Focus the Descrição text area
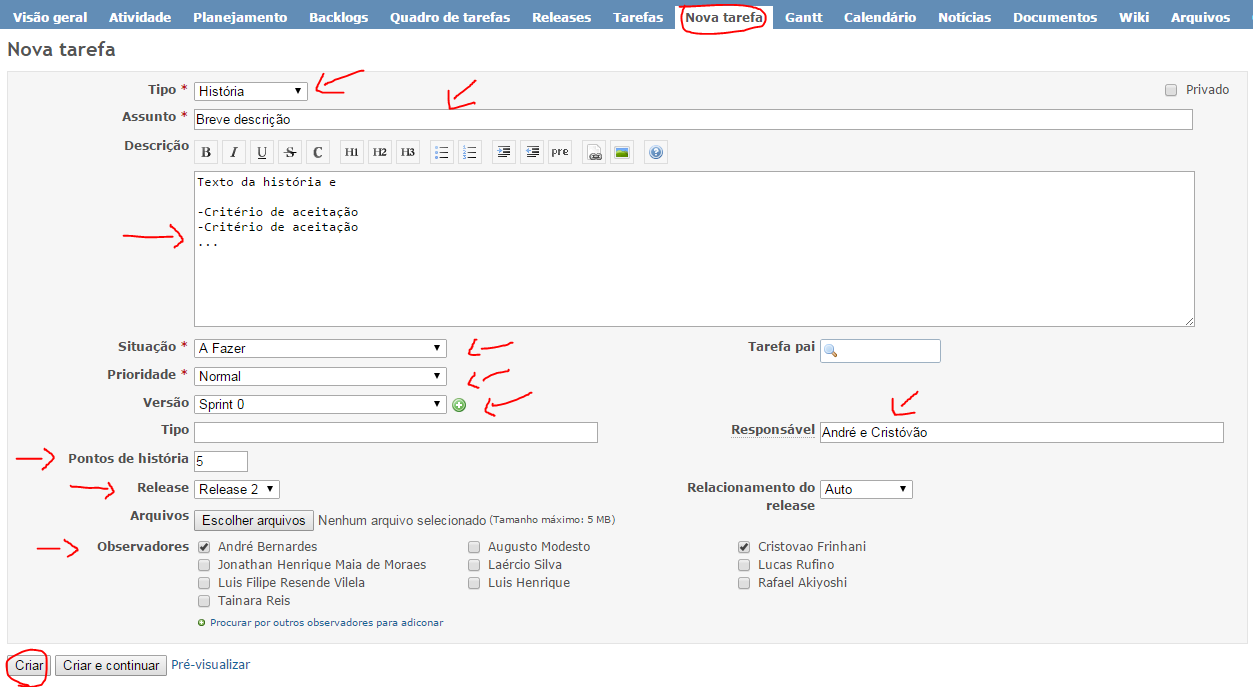Screen dimensions: 1253x687 [694, 249]
